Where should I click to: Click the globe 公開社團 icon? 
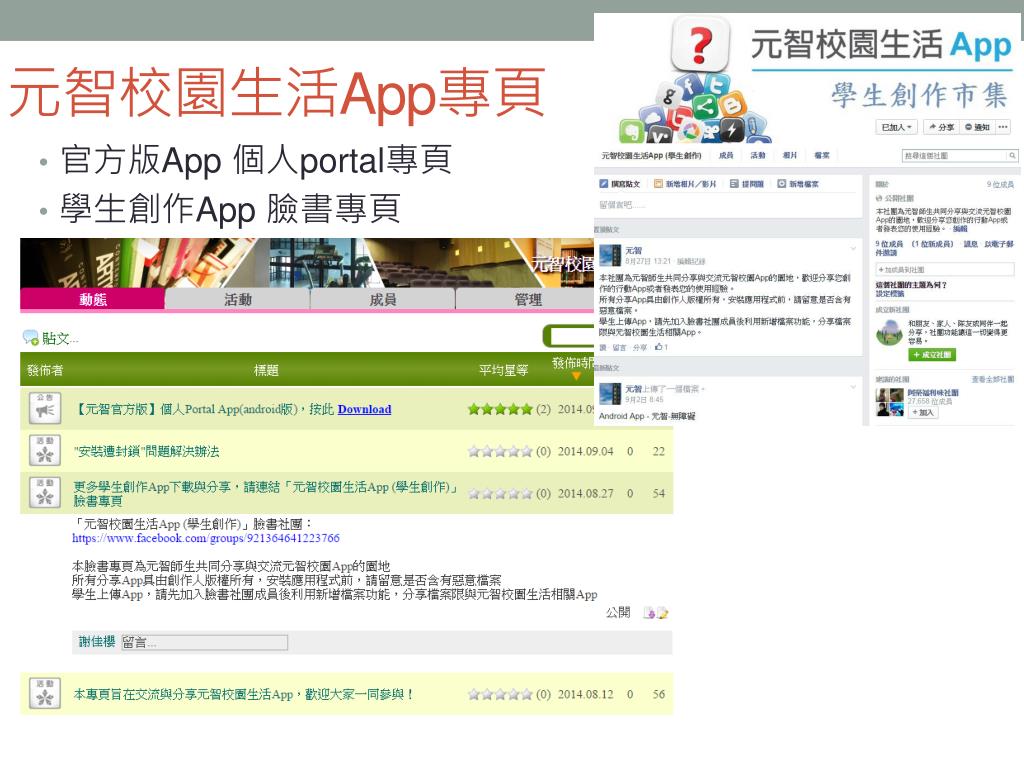pyautogui.click(x=878, y=198)
